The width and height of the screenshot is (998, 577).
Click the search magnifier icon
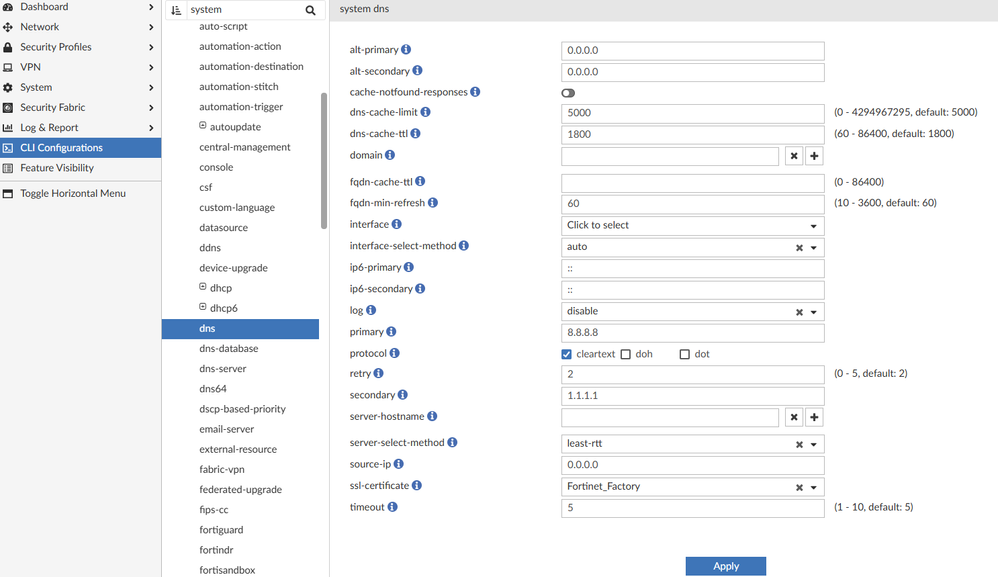pyautogui.click(x=310, y=10)
